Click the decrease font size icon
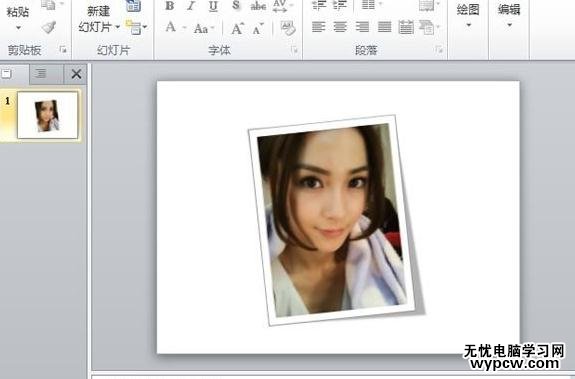The image size is (575, 379). pos(258,29)
